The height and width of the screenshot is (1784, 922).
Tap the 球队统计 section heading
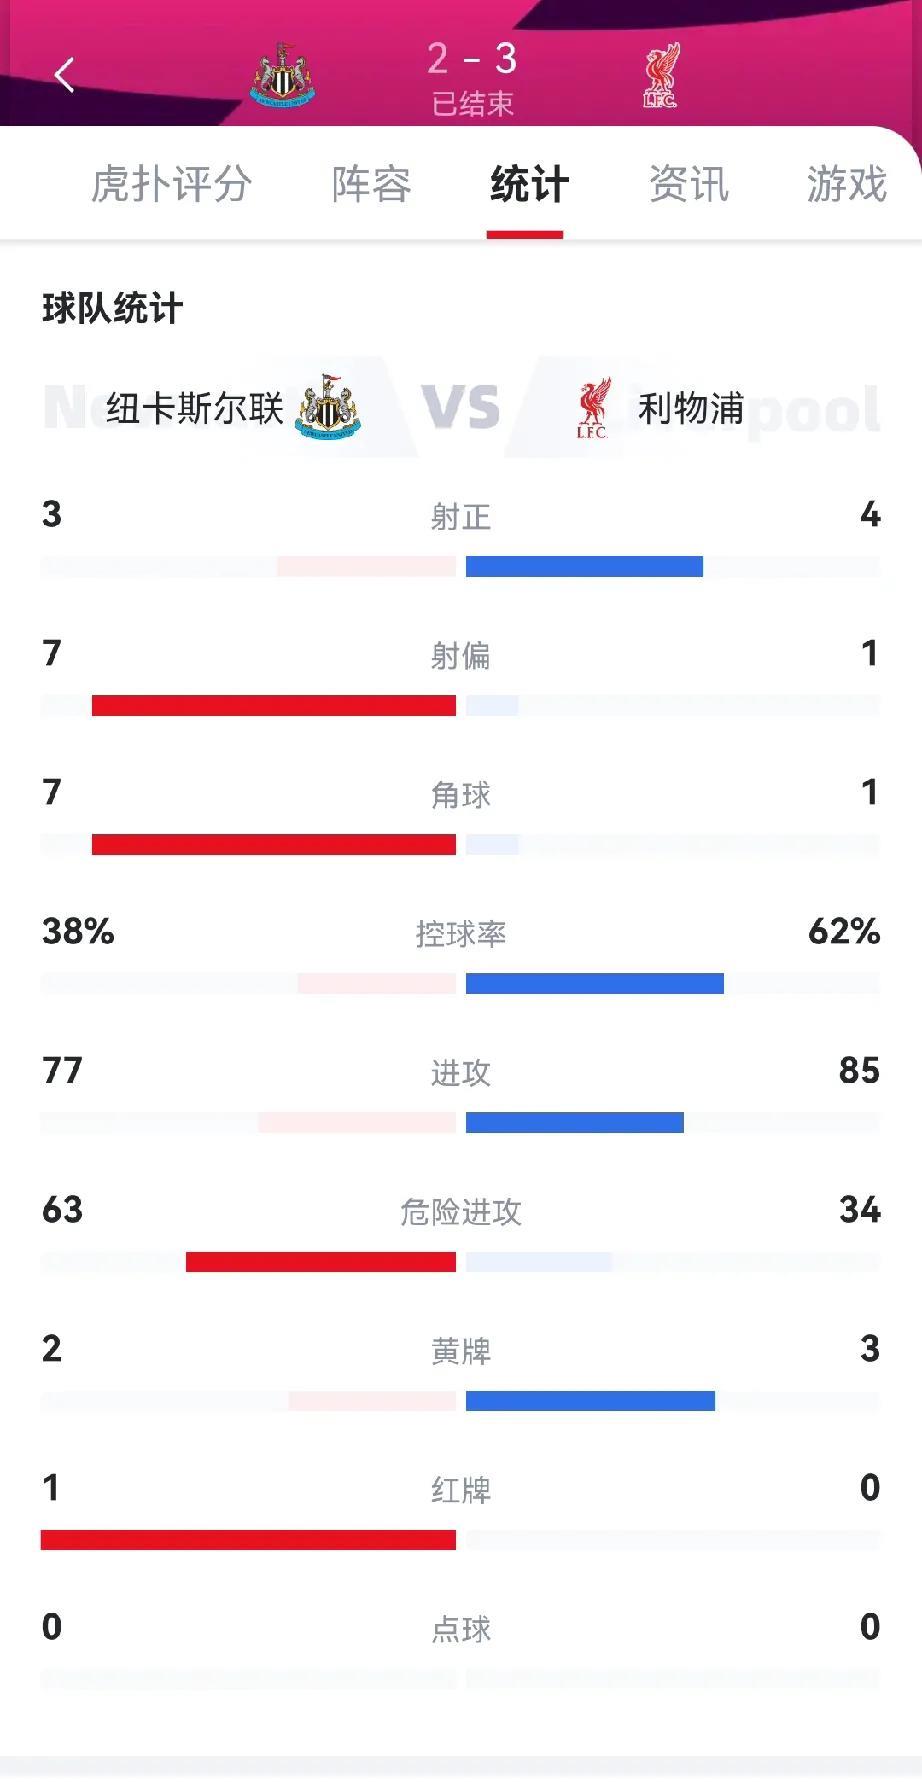pyautogui.click(x=112, y=308)
